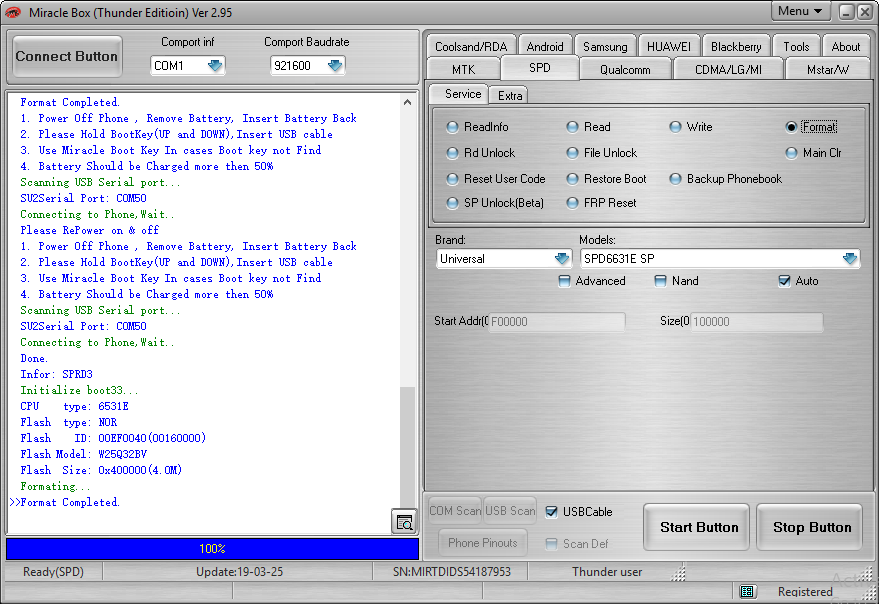This screenshot has width=879, height=604.
Task: Toggle the Scan Def checkbox
Action: [552, 543]
